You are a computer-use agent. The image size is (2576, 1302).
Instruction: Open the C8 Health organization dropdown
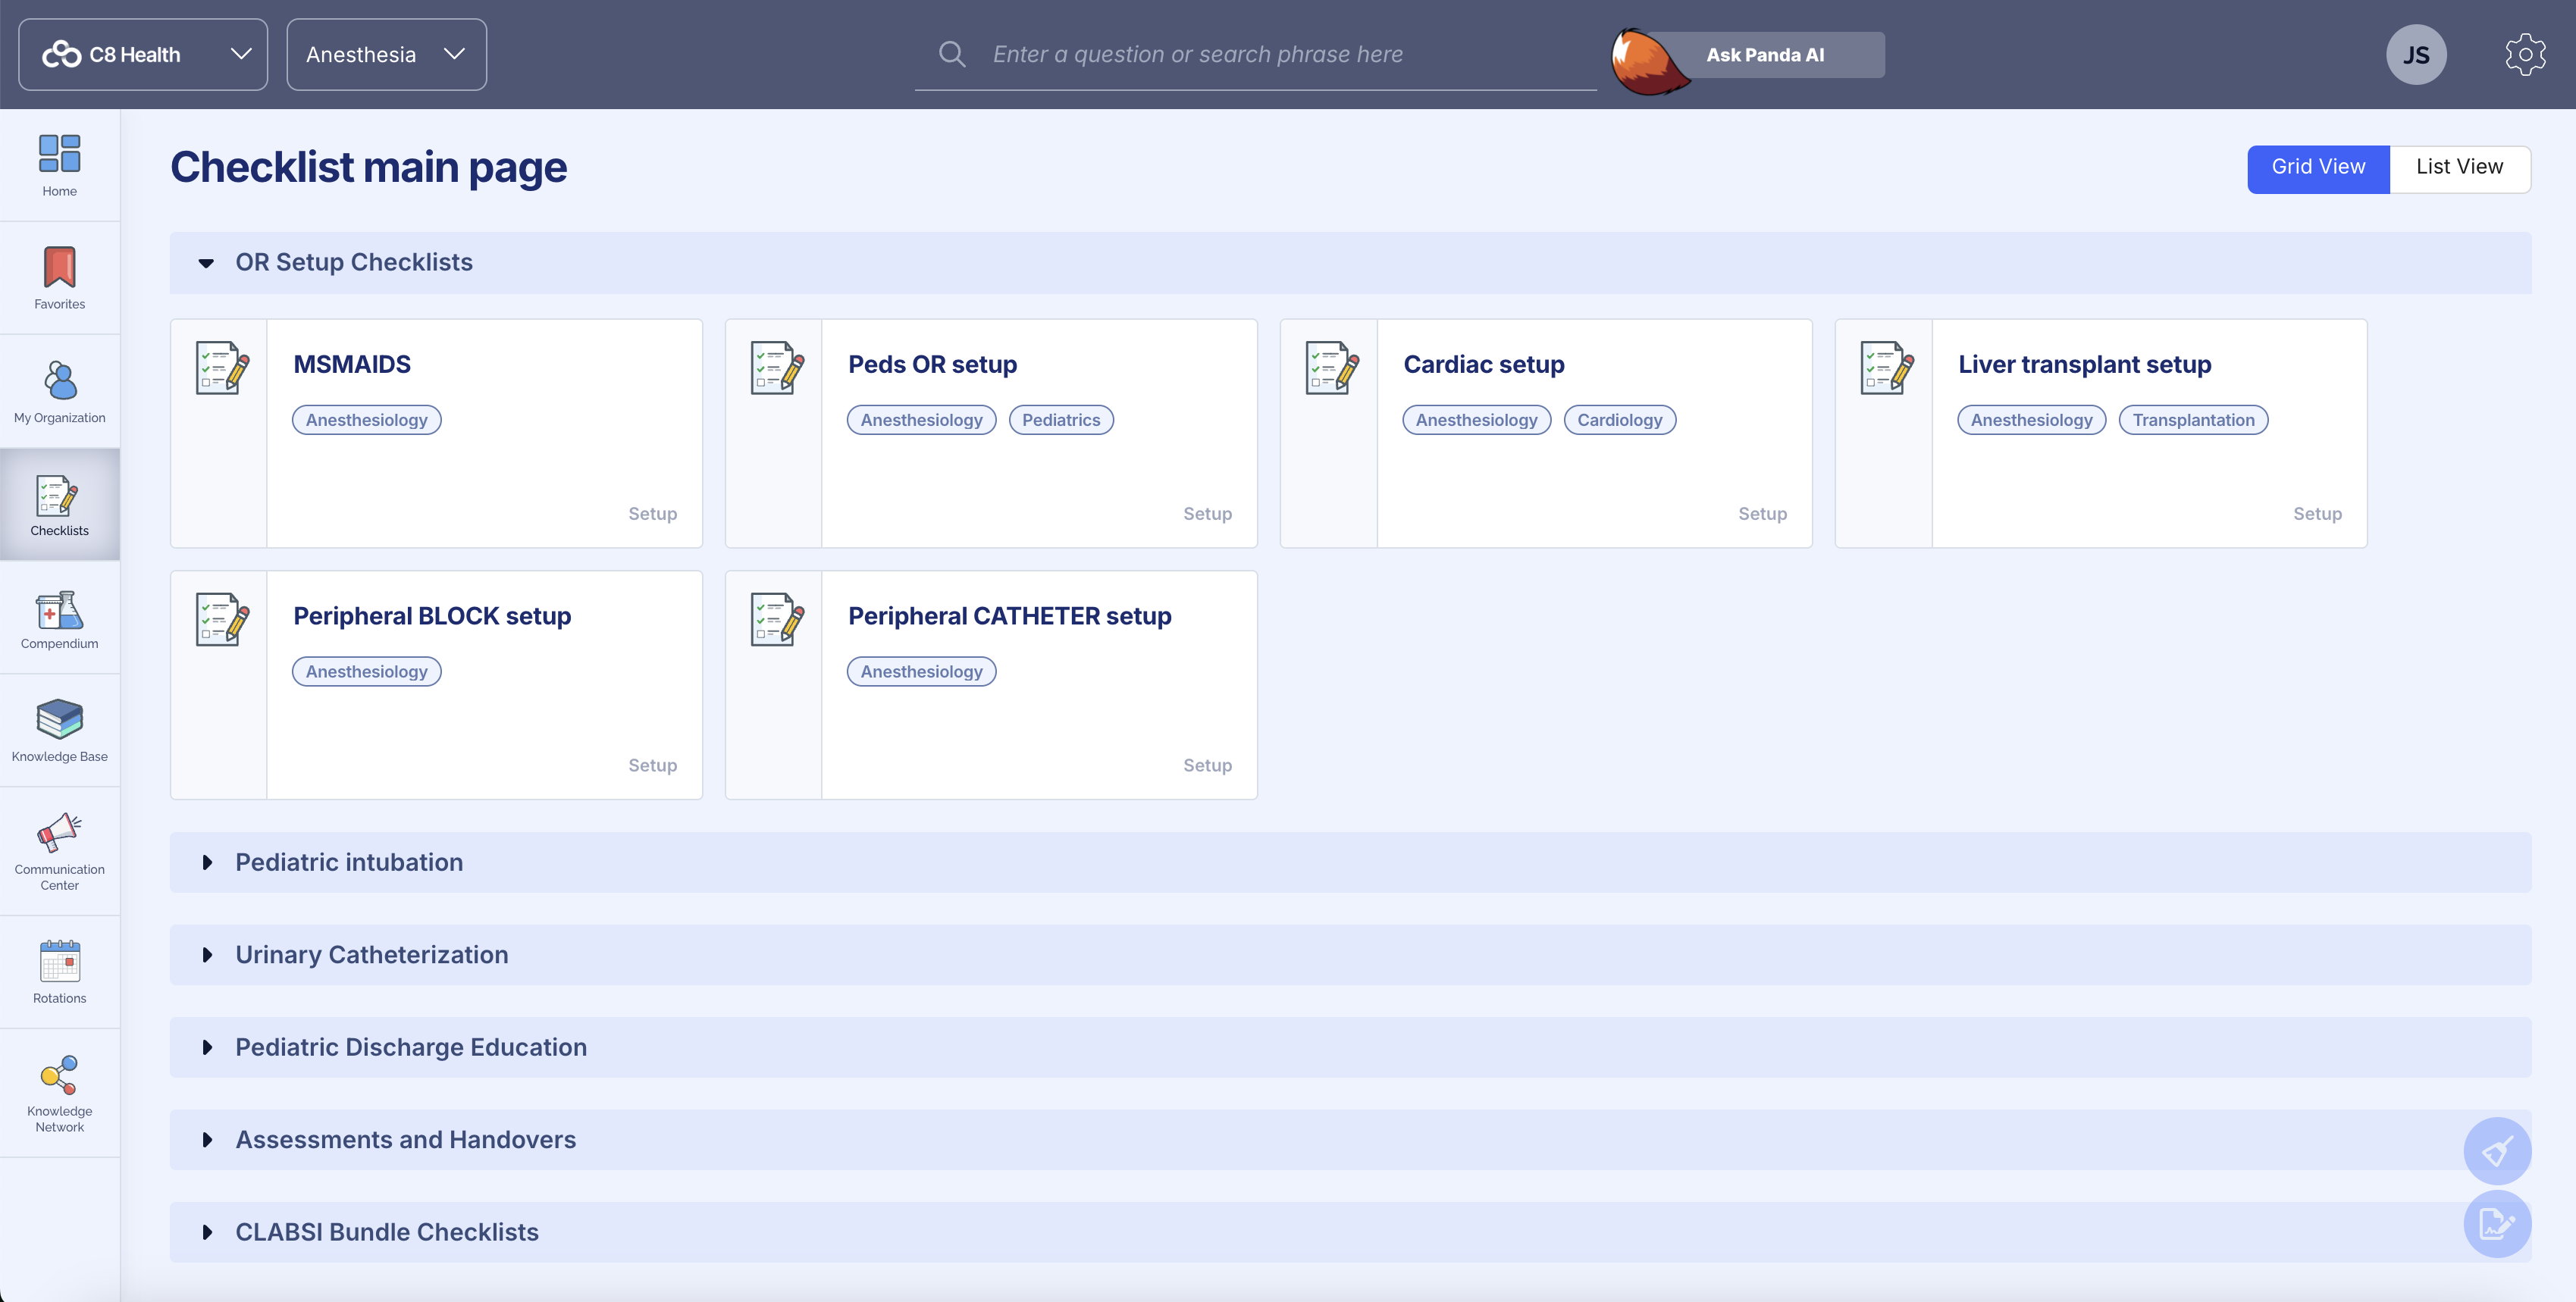tap(143, 54)
